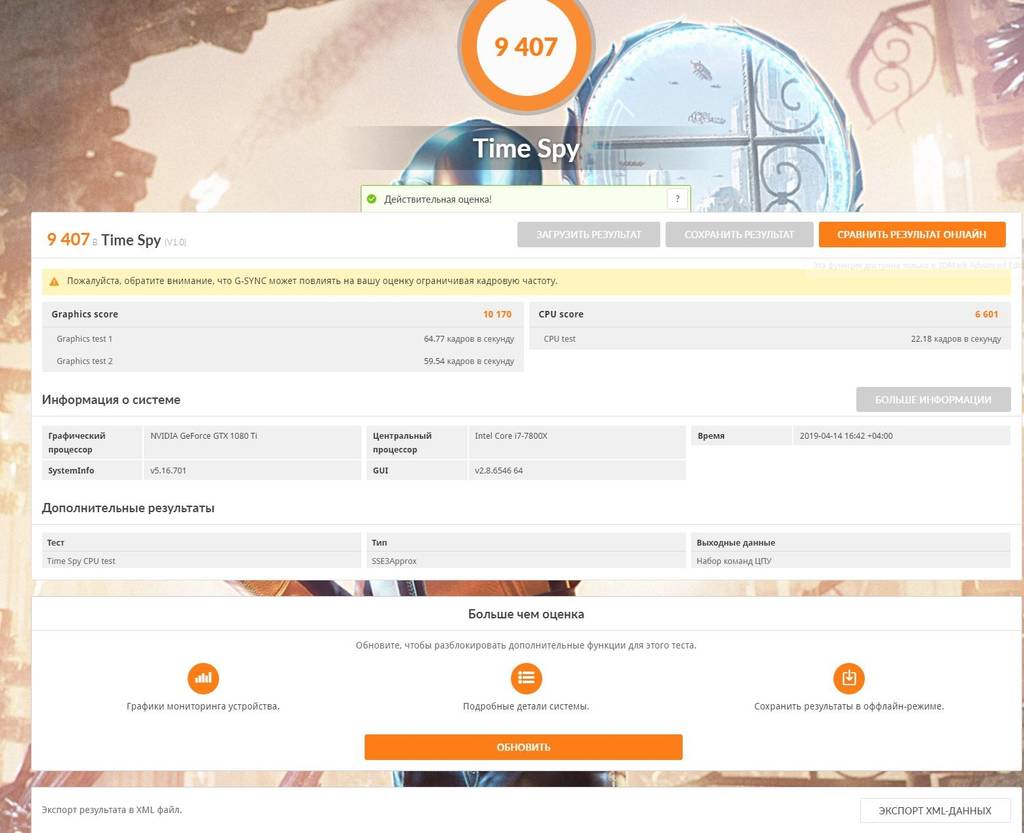Click the Информация о системе heading
This screenshot has width=1024, height=833.
(x=111, y=400)
